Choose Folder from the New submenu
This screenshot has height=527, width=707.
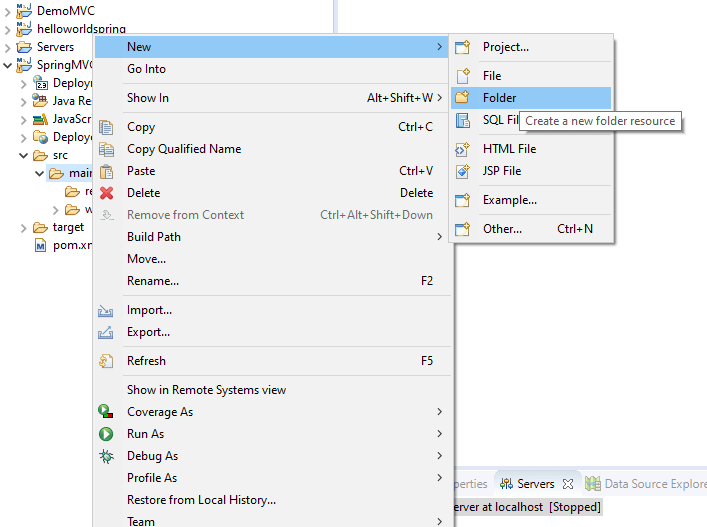pyautogui.click(x=500, y=98)
